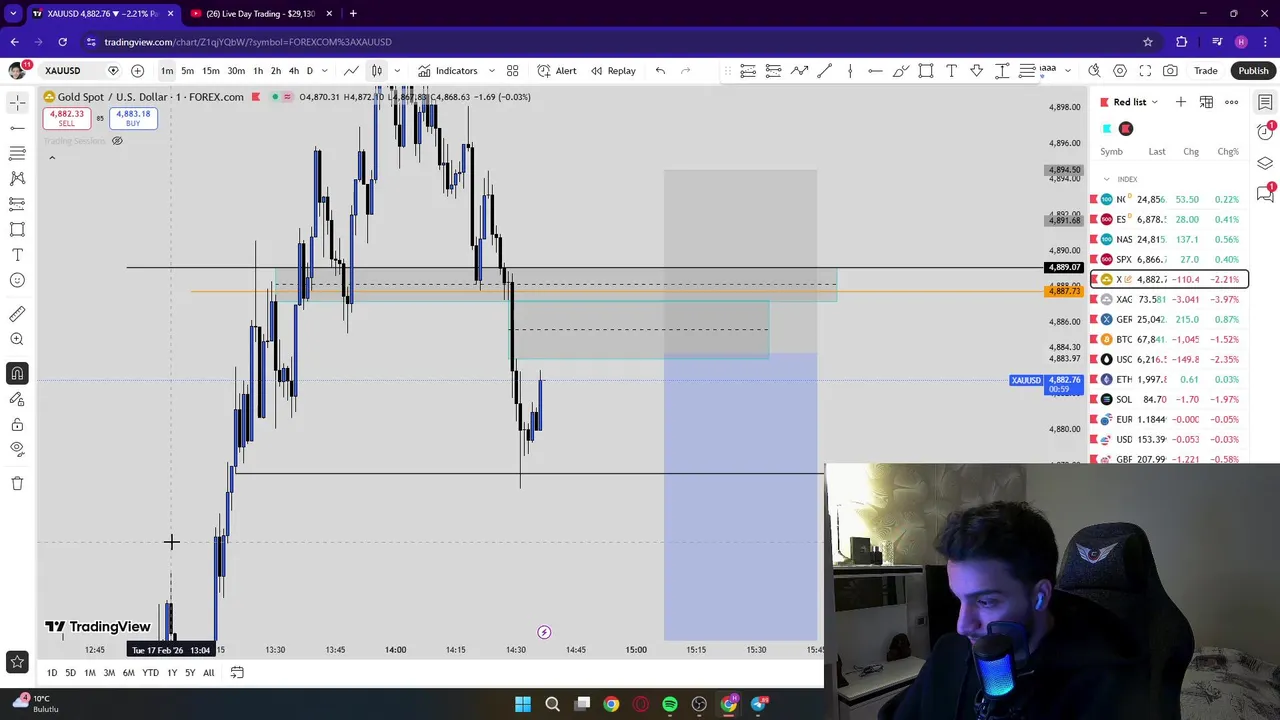The image size is (1280, 720).
Task: Pick the zigzag path favorite drawing tool
Action: click(799, 70)
